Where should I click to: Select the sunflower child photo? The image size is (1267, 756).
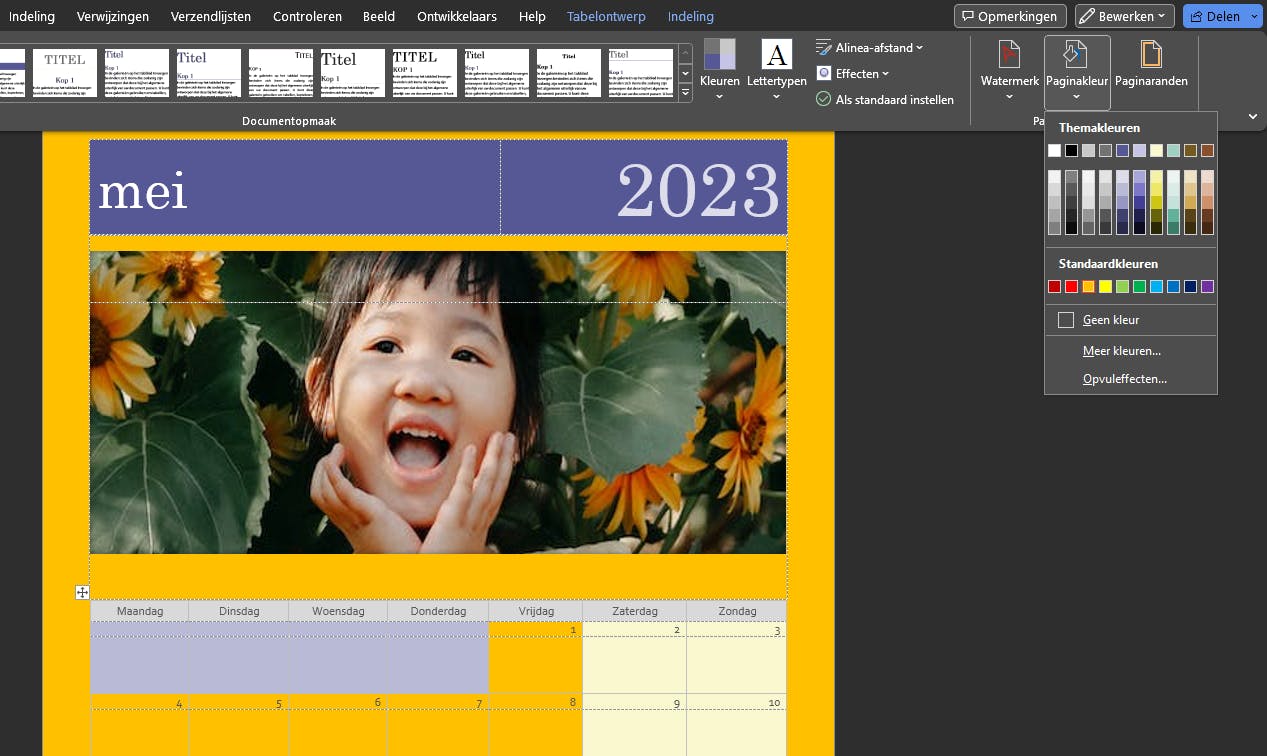438,402
